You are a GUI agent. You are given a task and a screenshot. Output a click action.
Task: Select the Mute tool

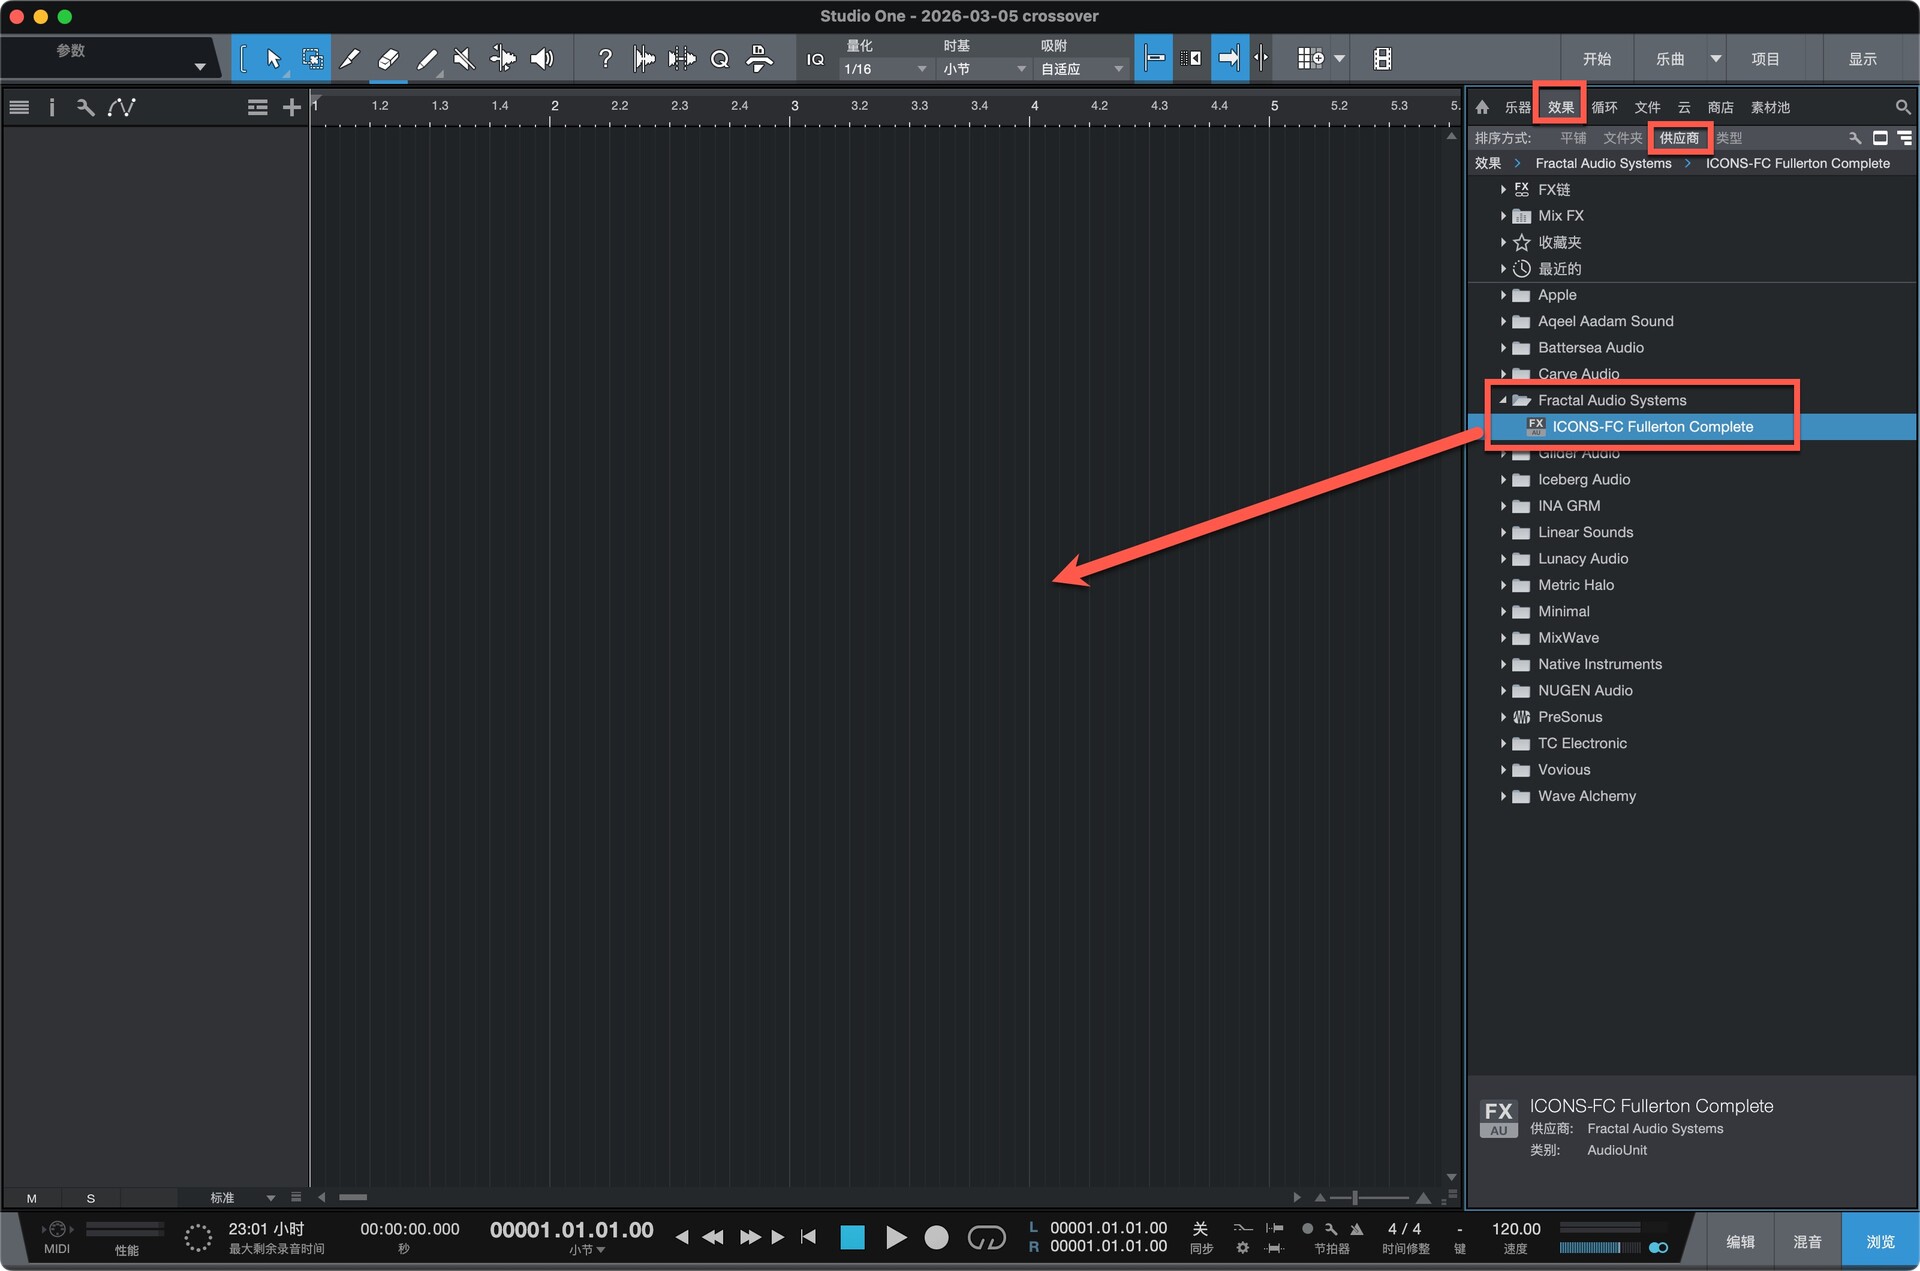(x=464, y=59)
